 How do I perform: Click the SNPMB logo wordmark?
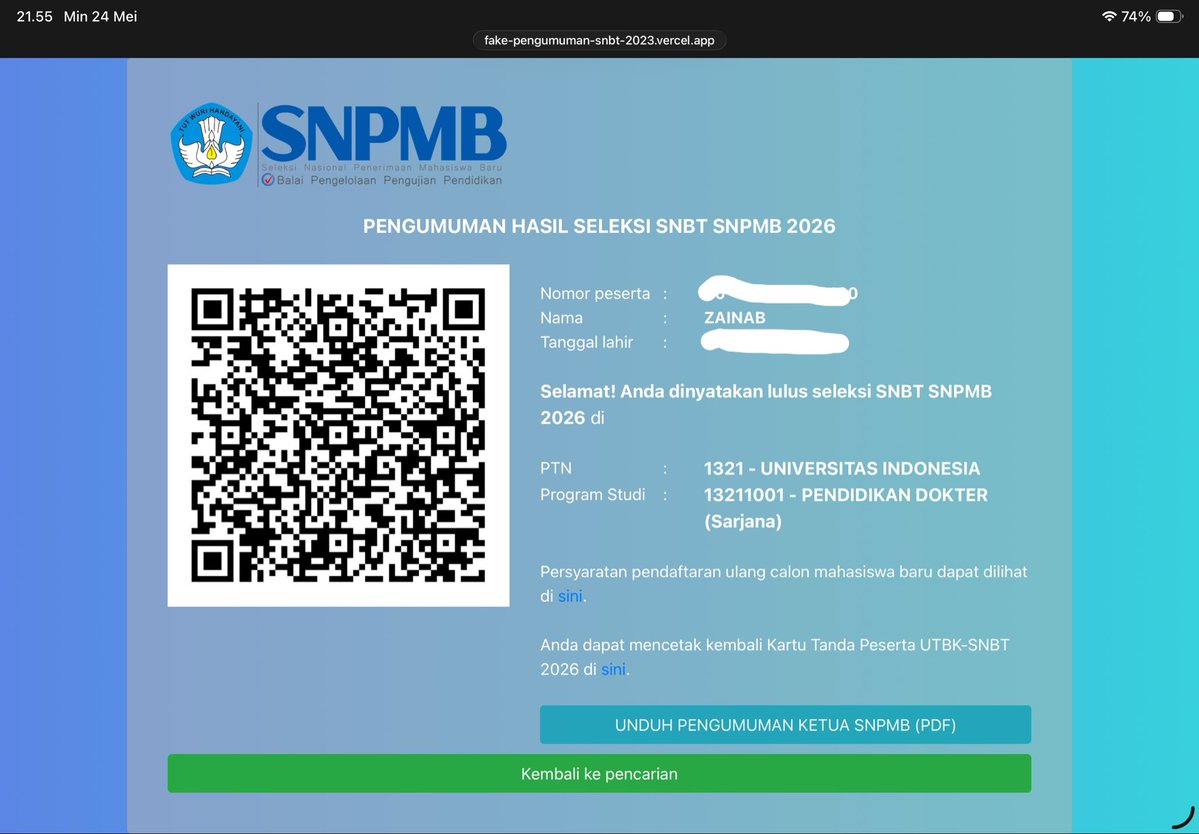click(x=384, y=133)
